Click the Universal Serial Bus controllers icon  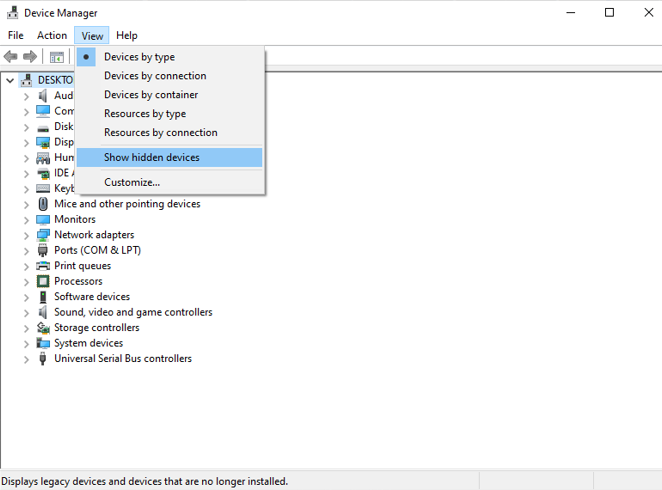tap(43, 359)
